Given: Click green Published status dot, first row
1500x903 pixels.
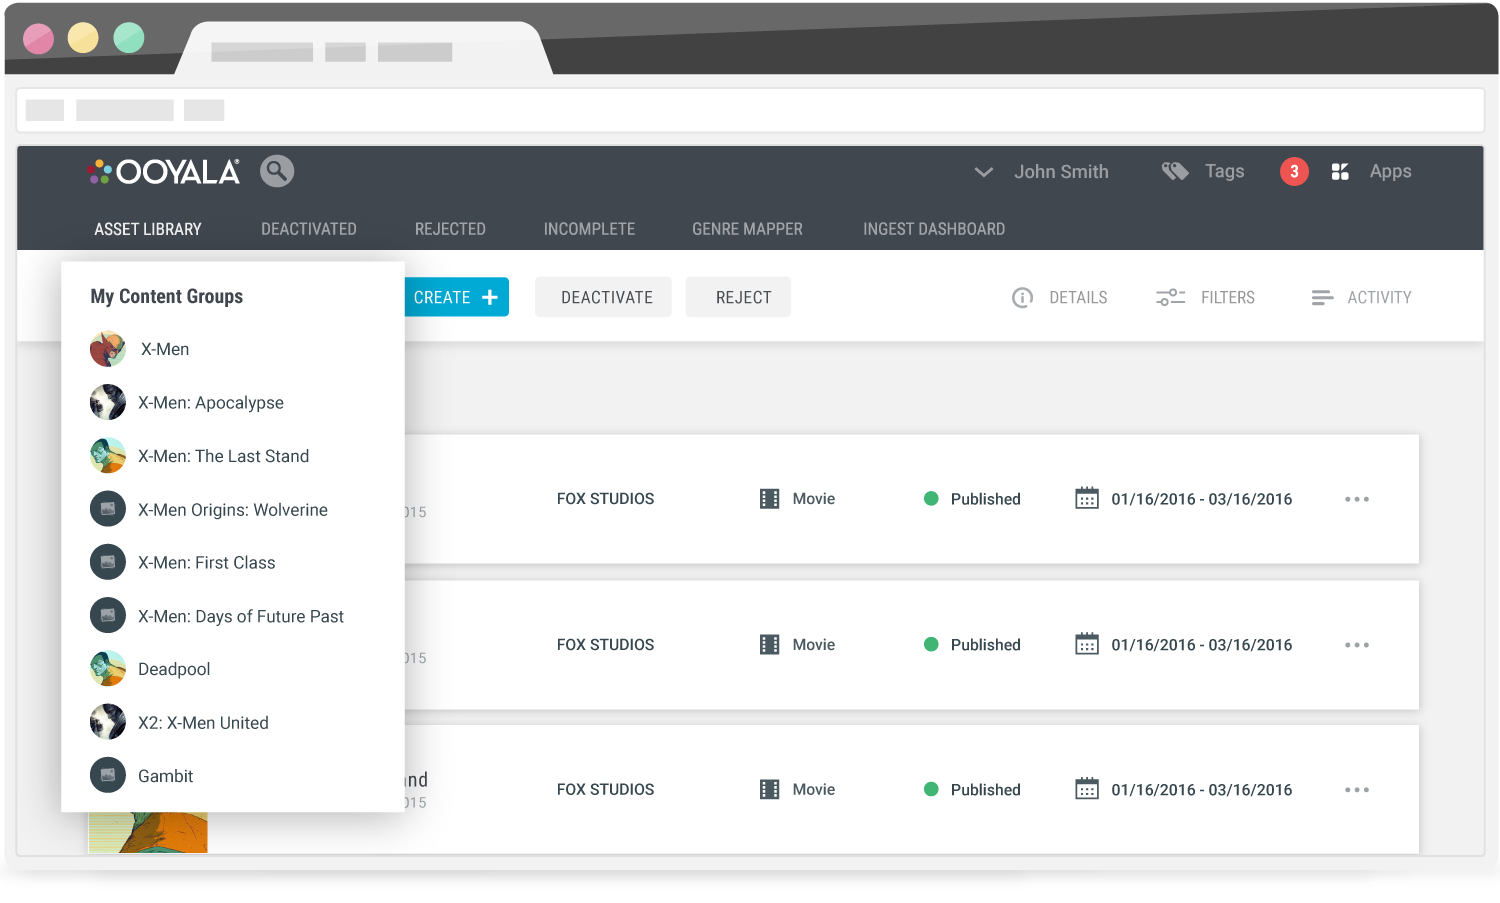Looking at the screenshot, I should pyautogui.click(x=931, y=498).
